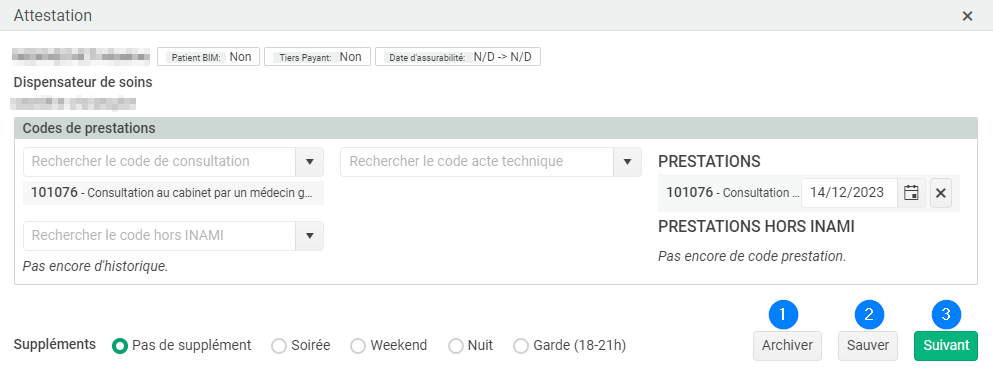993x377 pixels.
Task: Click the Sauver button
Action: click(868, 346)
